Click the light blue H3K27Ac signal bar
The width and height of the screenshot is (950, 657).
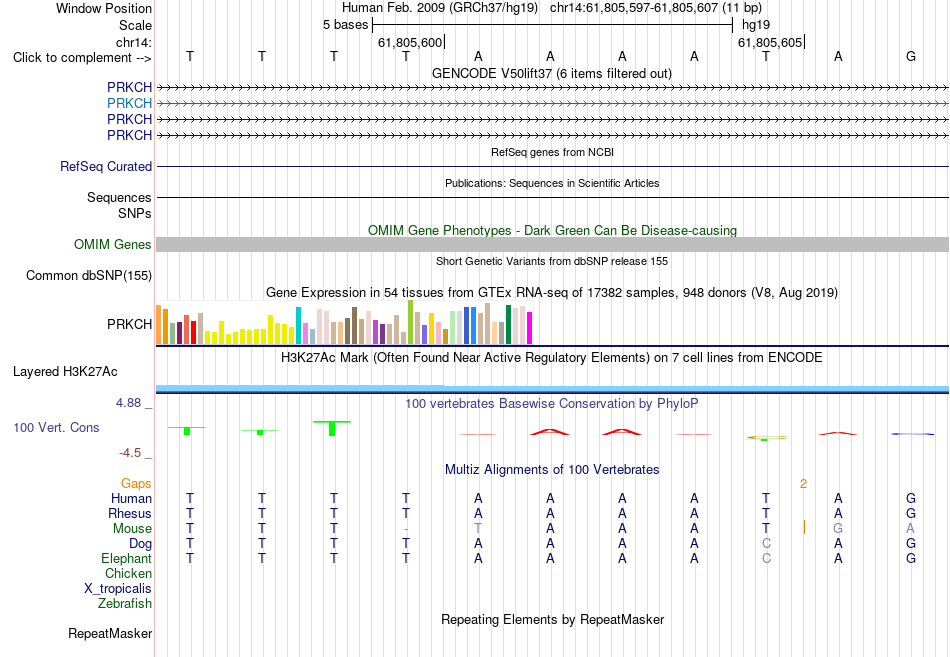[x=552, y=389]
